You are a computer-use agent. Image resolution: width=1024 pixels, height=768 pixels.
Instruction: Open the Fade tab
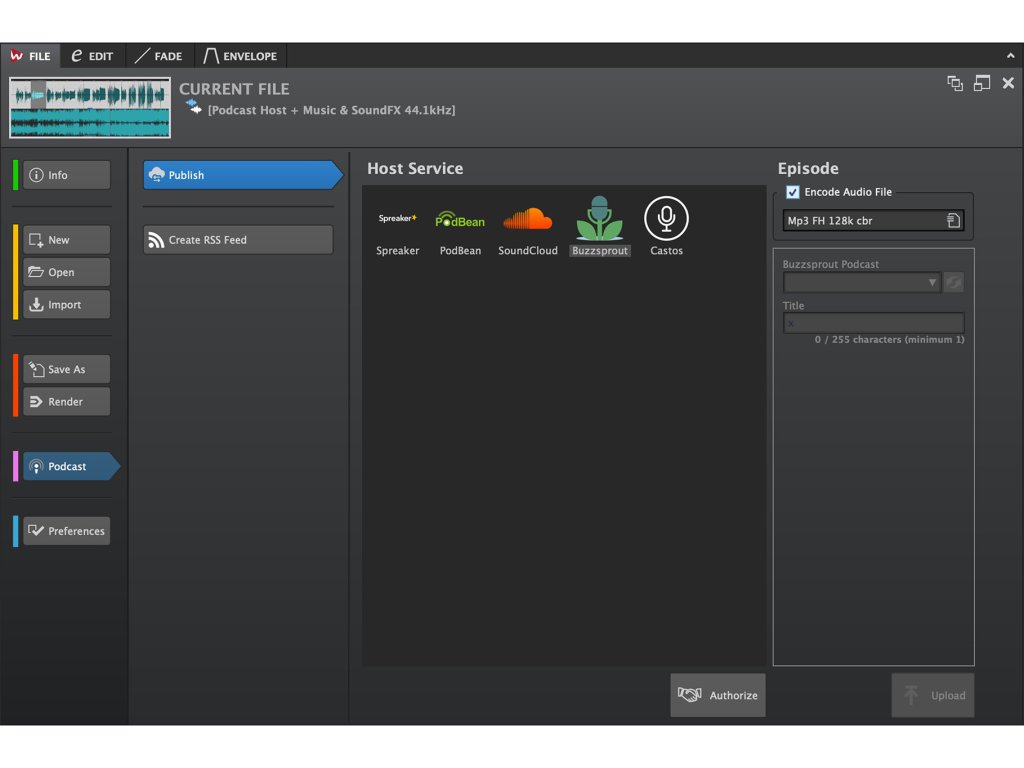tap(159, 56)
